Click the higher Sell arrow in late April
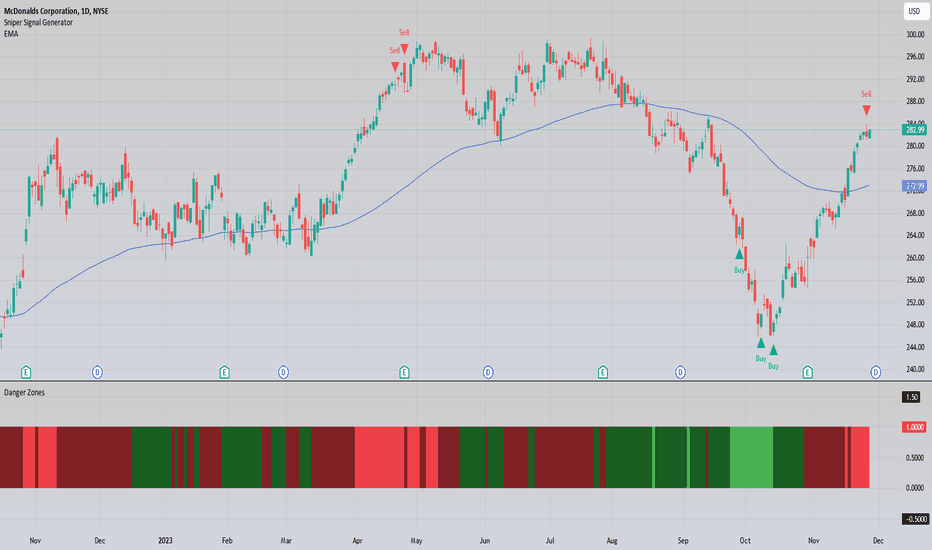The image size is (932, 550). [x=404, y=48]
